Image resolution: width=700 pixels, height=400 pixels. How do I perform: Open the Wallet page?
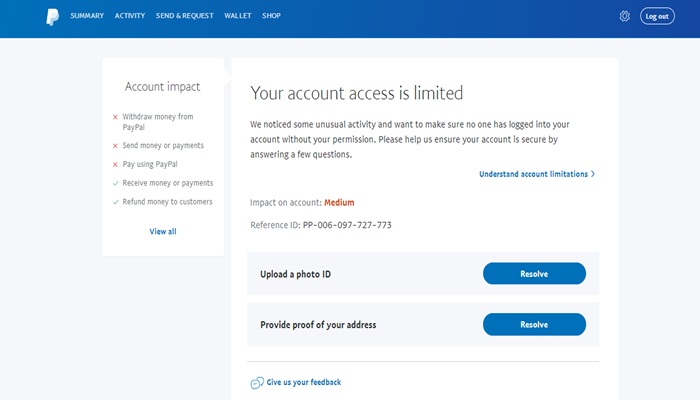pos(238,16)
